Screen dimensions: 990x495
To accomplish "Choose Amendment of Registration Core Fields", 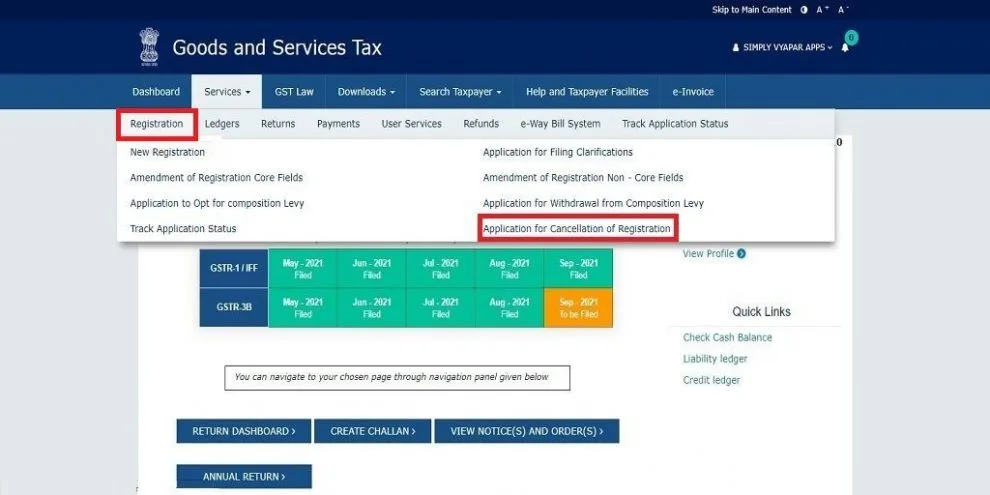I will pyautogui.click(x=217, y=177).
